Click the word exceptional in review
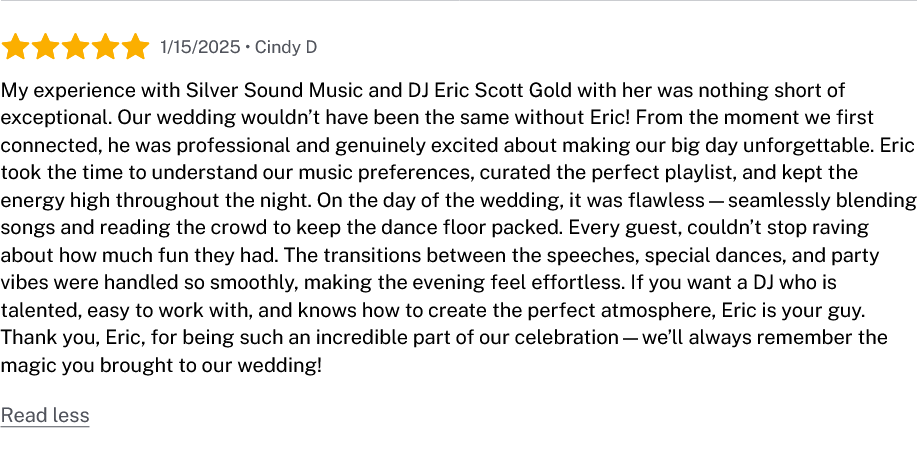This screenshot has width=917, height=471. tap(56, 118)
